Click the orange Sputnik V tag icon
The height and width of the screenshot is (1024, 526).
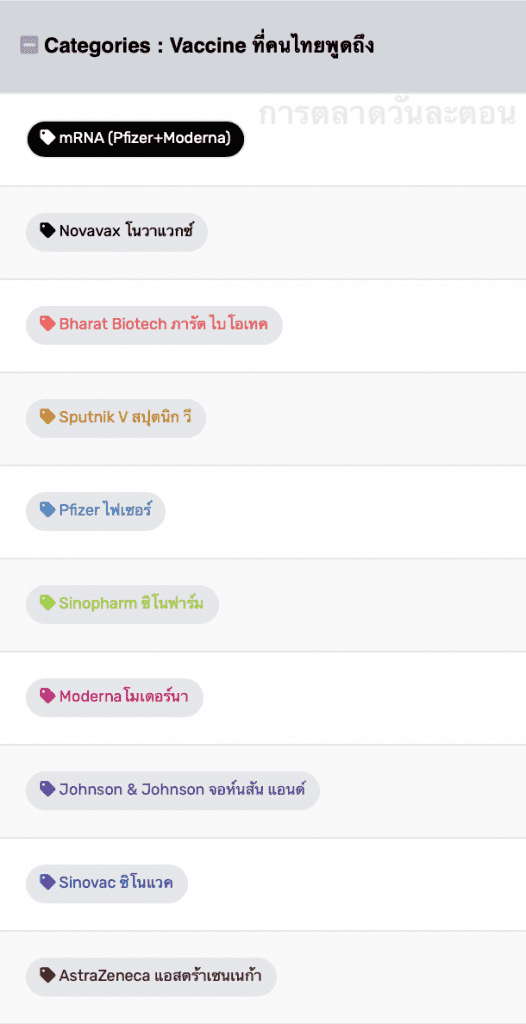[x=48, y=417]
